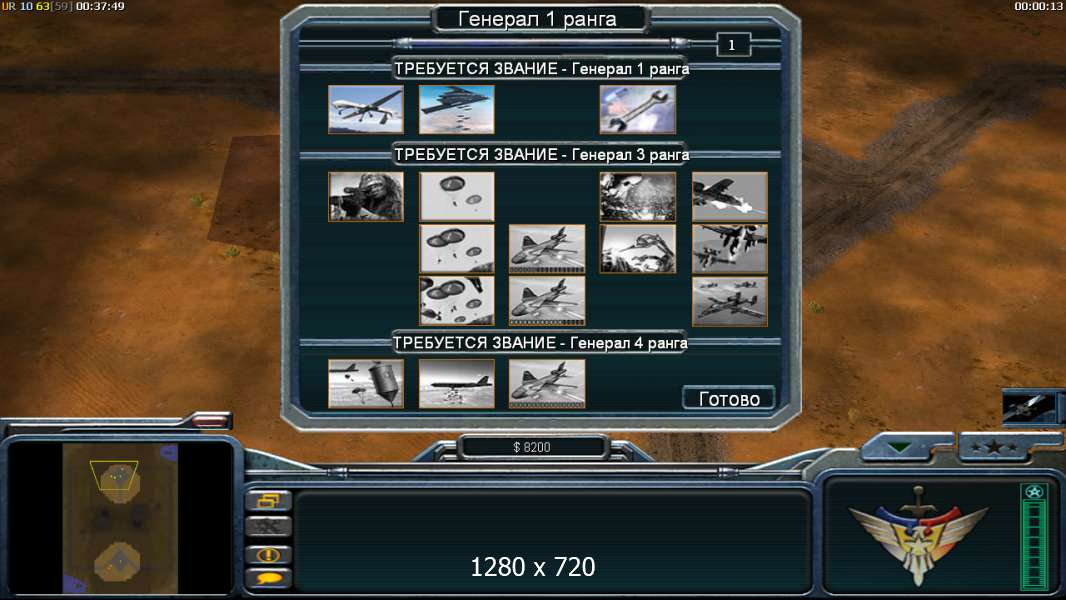Select the camouflaged sniper Pathfinder icon
The image size is (1066, 600).
pyautogui.click(x=366, y=196)
